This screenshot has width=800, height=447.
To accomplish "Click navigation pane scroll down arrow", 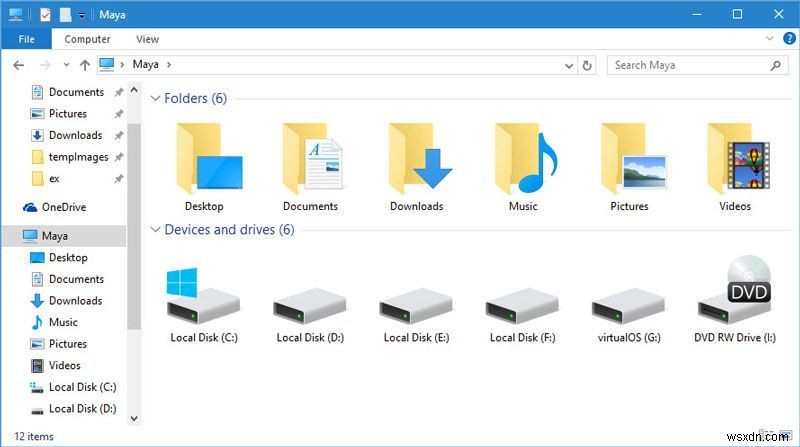I will (x=134, y=418).
